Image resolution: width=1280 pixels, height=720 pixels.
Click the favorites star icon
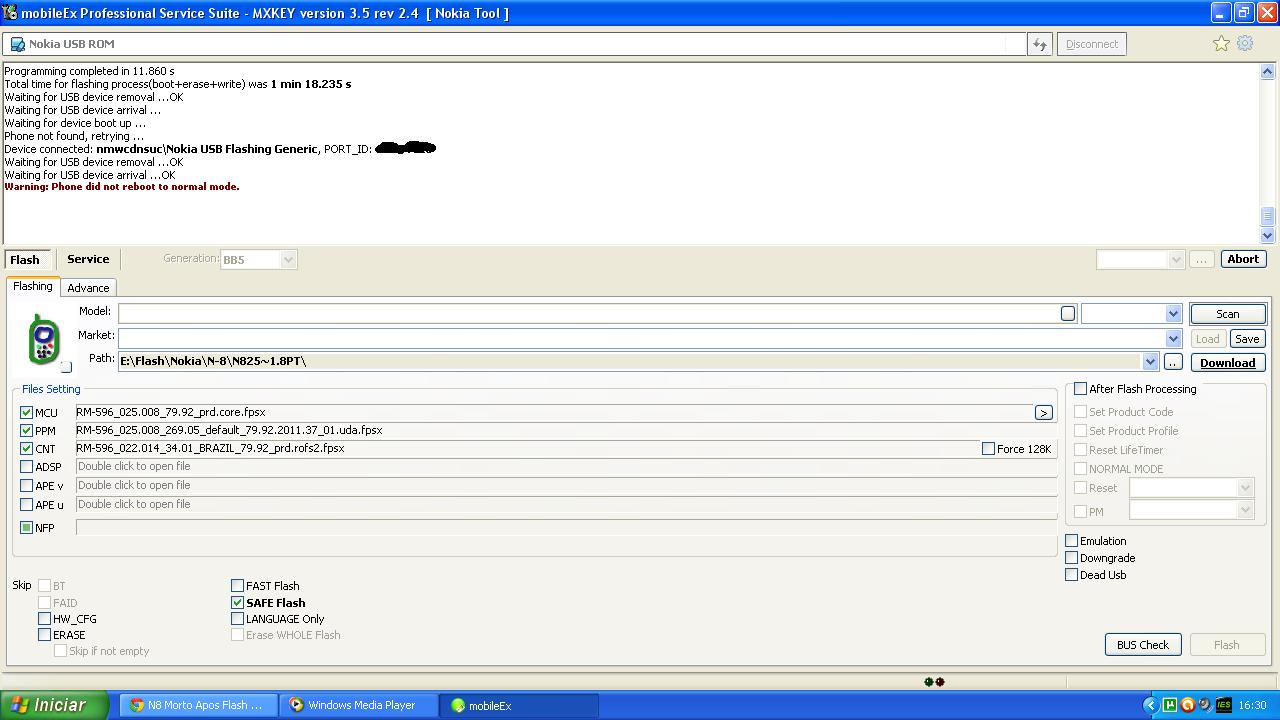tap(1221, 43)
